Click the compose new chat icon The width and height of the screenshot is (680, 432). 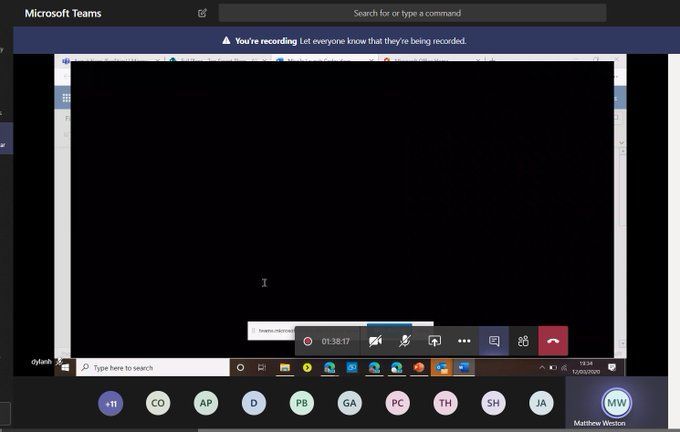point(202,13)
